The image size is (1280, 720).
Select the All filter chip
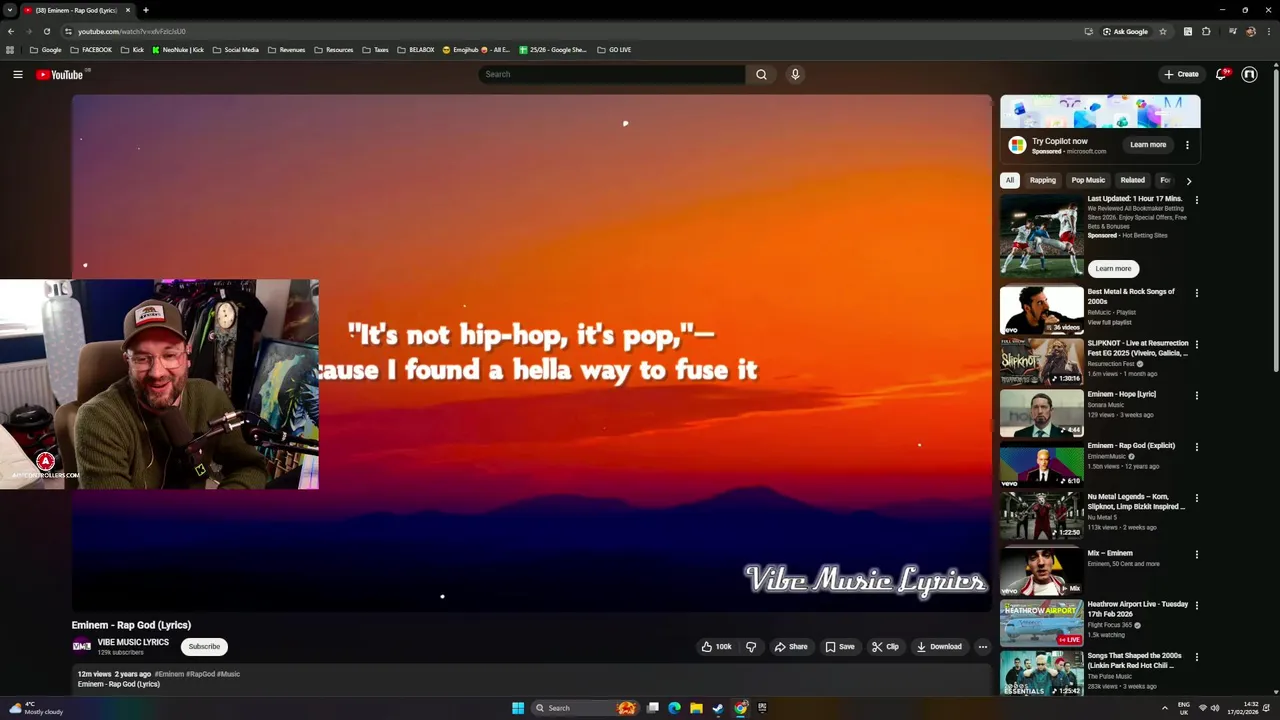(1010, 181)
